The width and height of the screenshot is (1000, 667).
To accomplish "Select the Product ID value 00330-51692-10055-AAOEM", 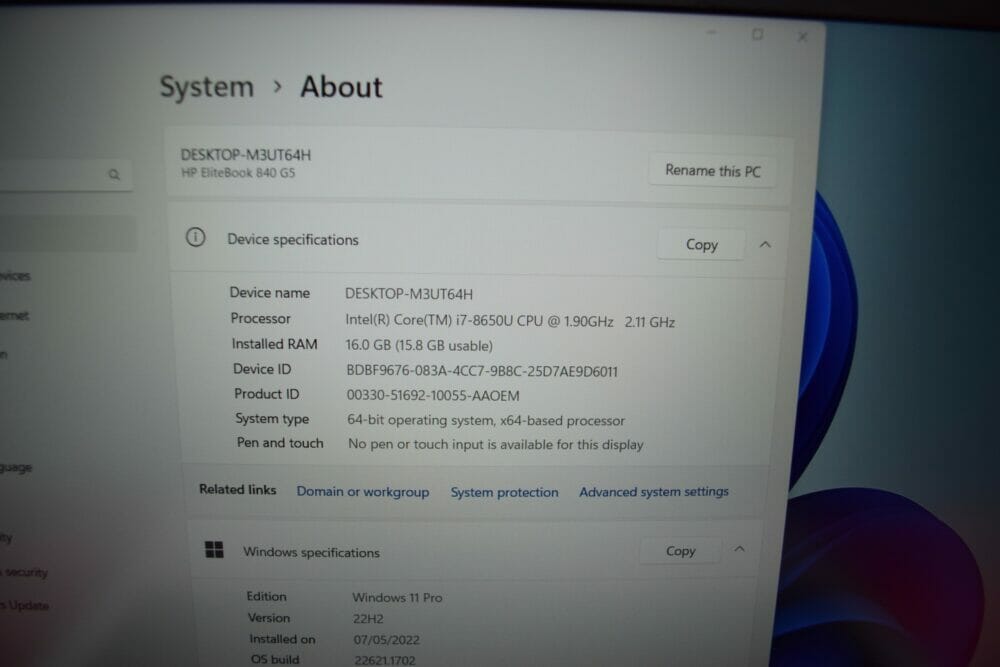I will 433,395.
